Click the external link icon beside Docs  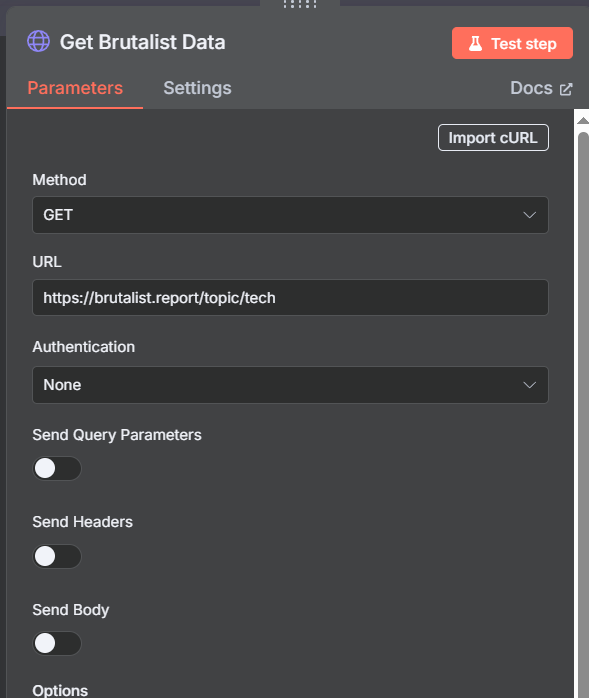pyautogui.click(x=566, y=89)
